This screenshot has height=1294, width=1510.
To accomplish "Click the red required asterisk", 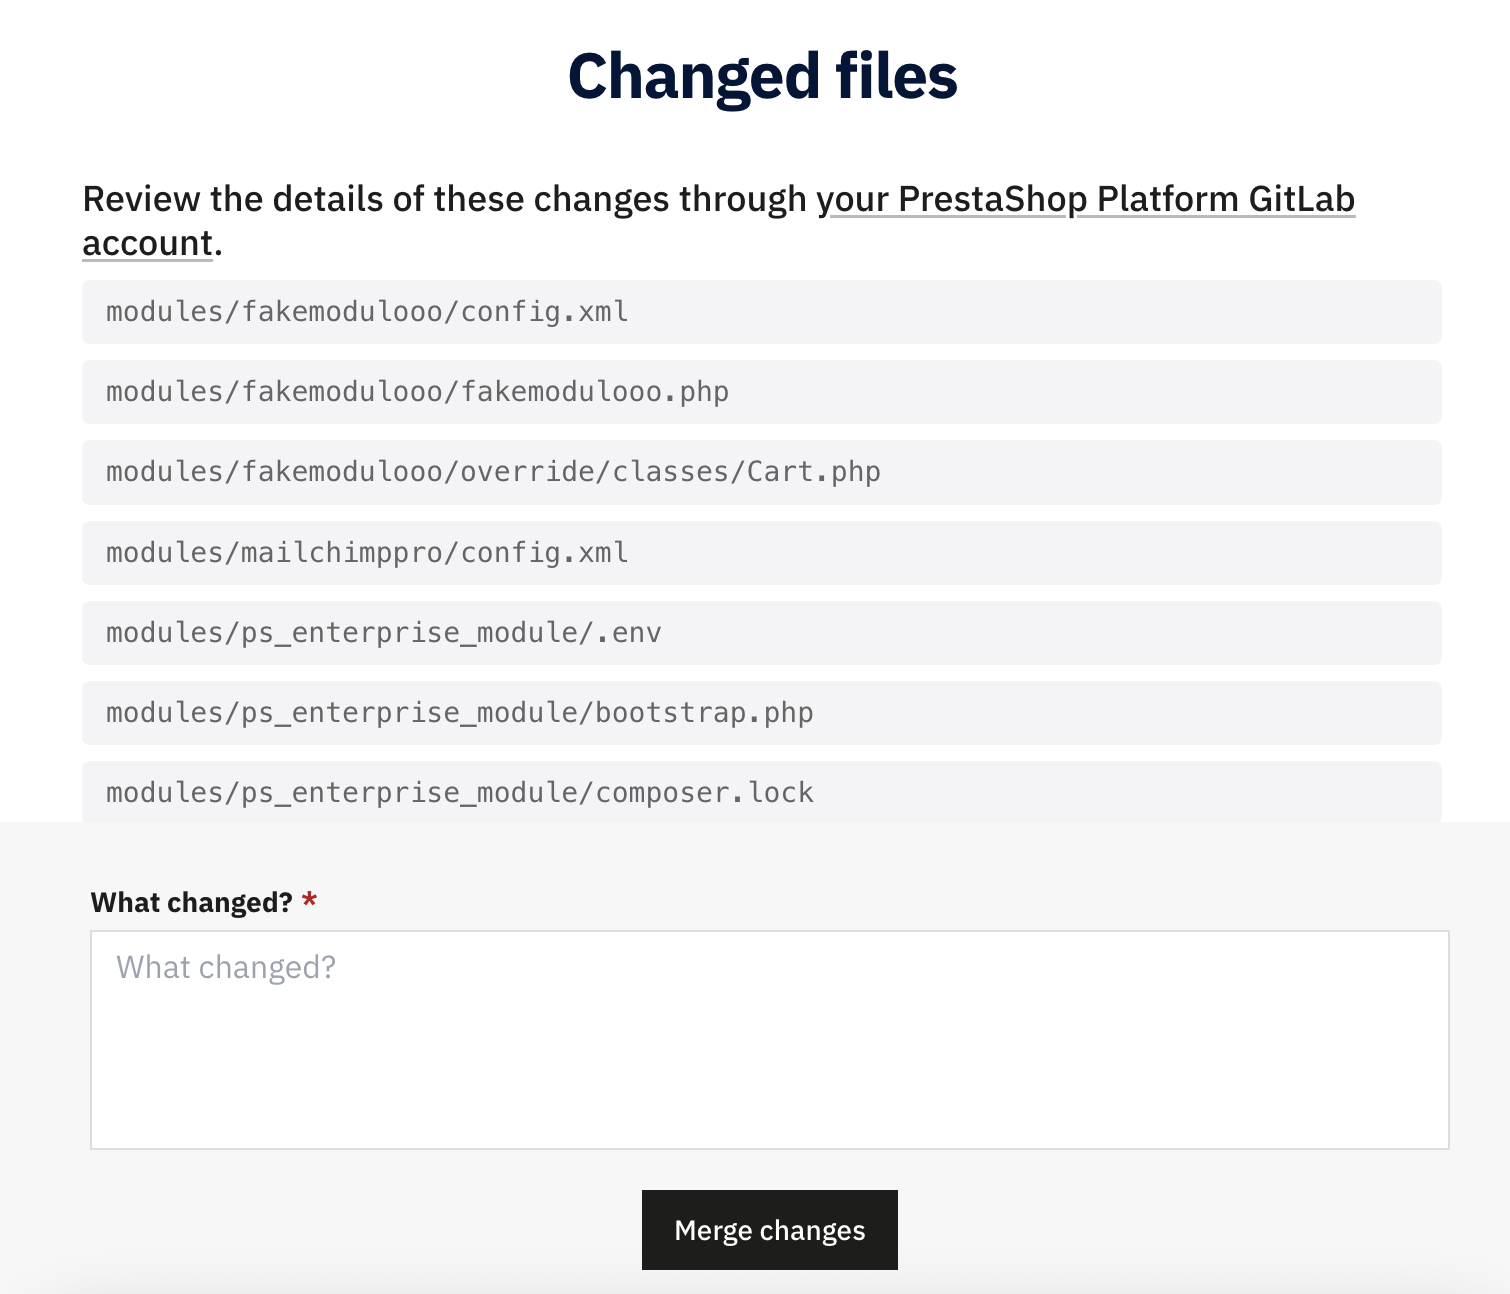I will (x=310, y=902).
